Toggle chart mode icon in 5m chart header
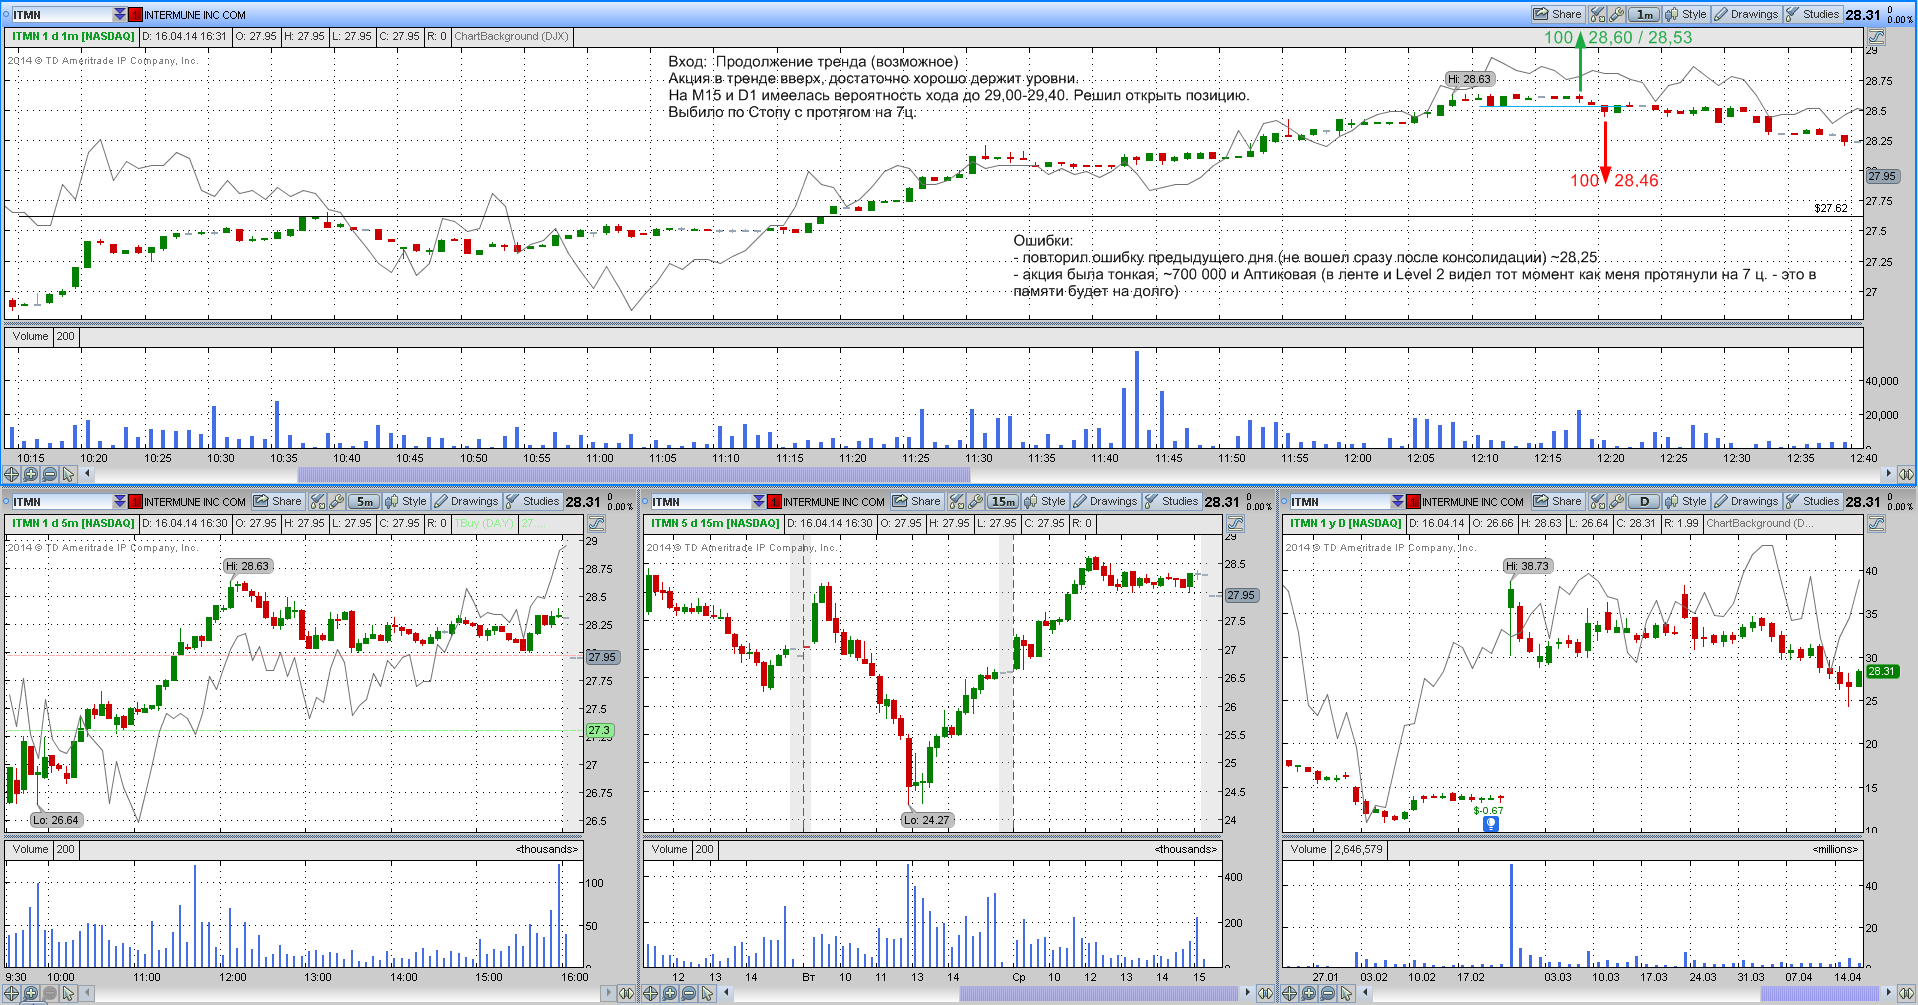Image resolution: width=1918 pixels, height=1005 pixels. [x=596, y=523]
